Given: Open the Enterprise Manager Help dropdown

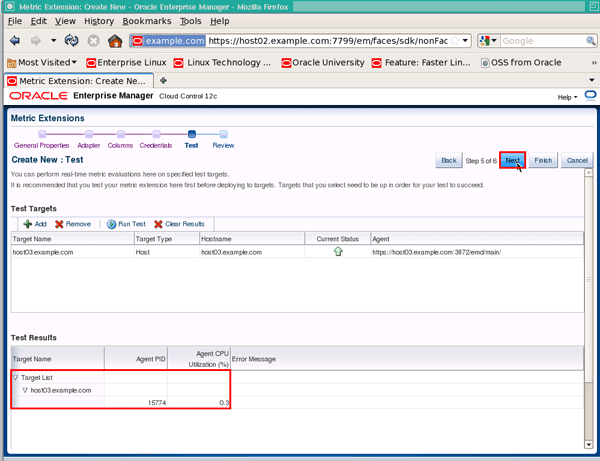Looking at the screenshot, I should click(567, 97).
